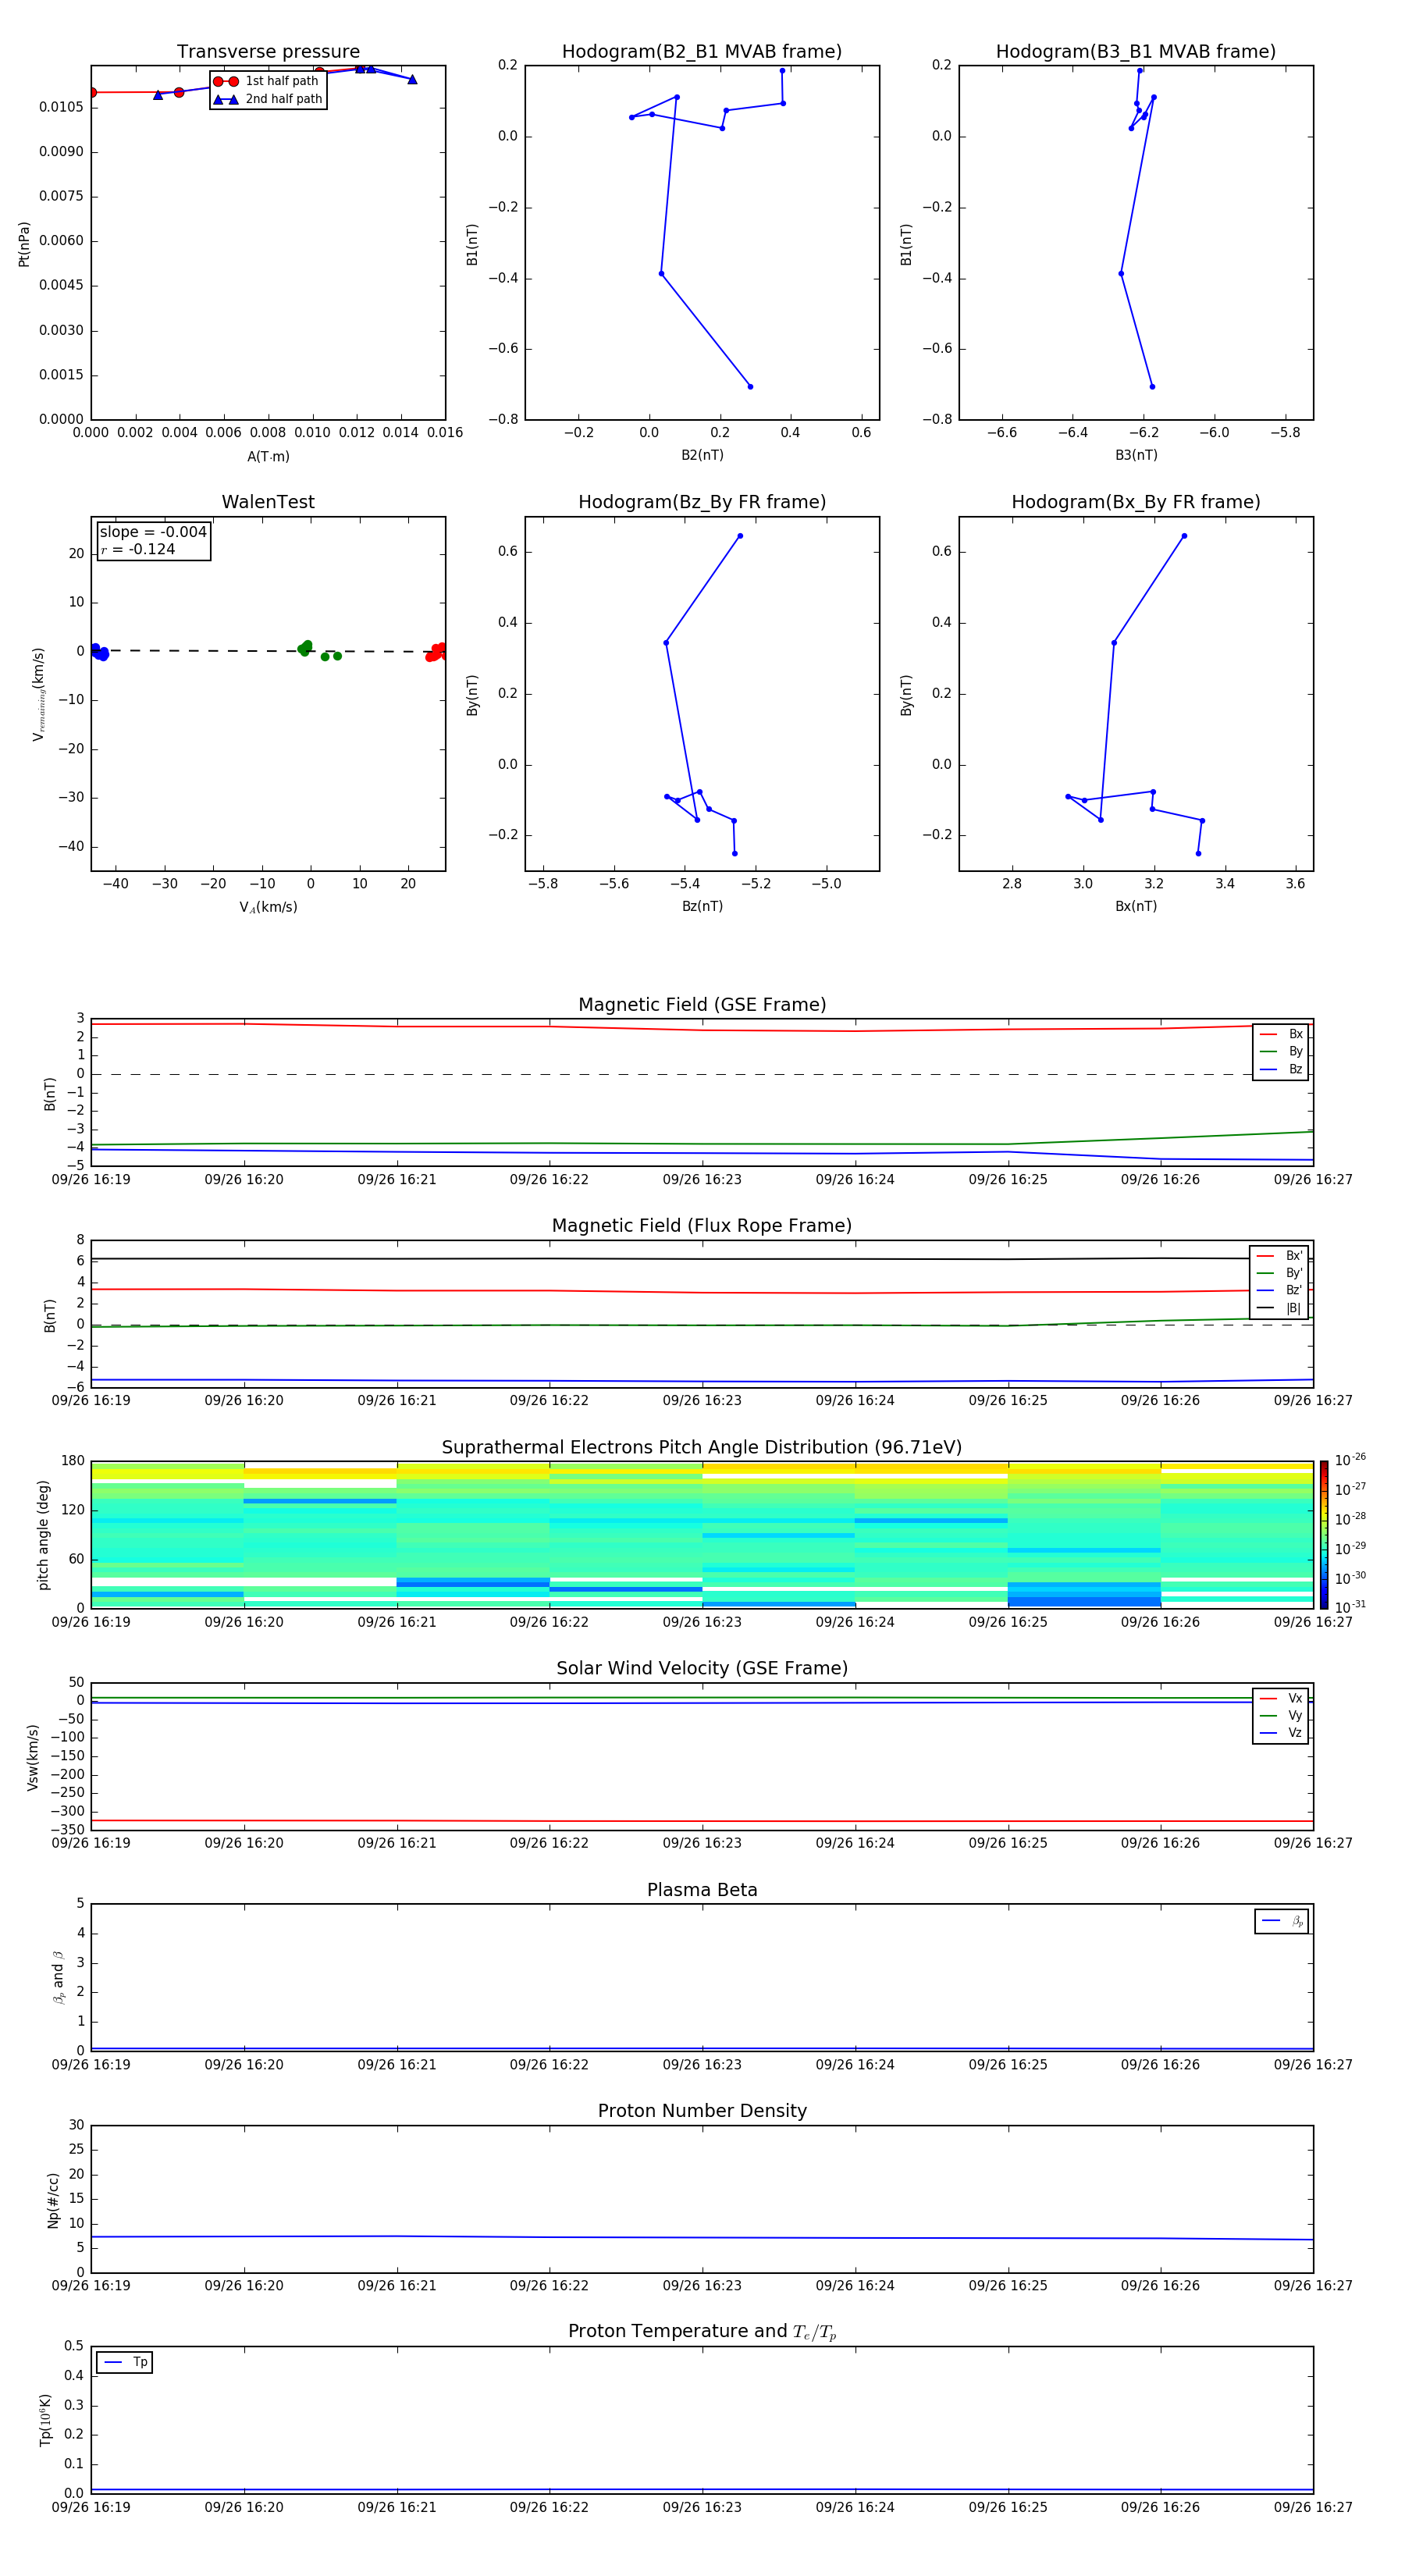Image resolution: width=1405 pixels, height=2576 pixels.
Task: Click the 'Bz(nT)' x-axis label
Action: (702, 906)
